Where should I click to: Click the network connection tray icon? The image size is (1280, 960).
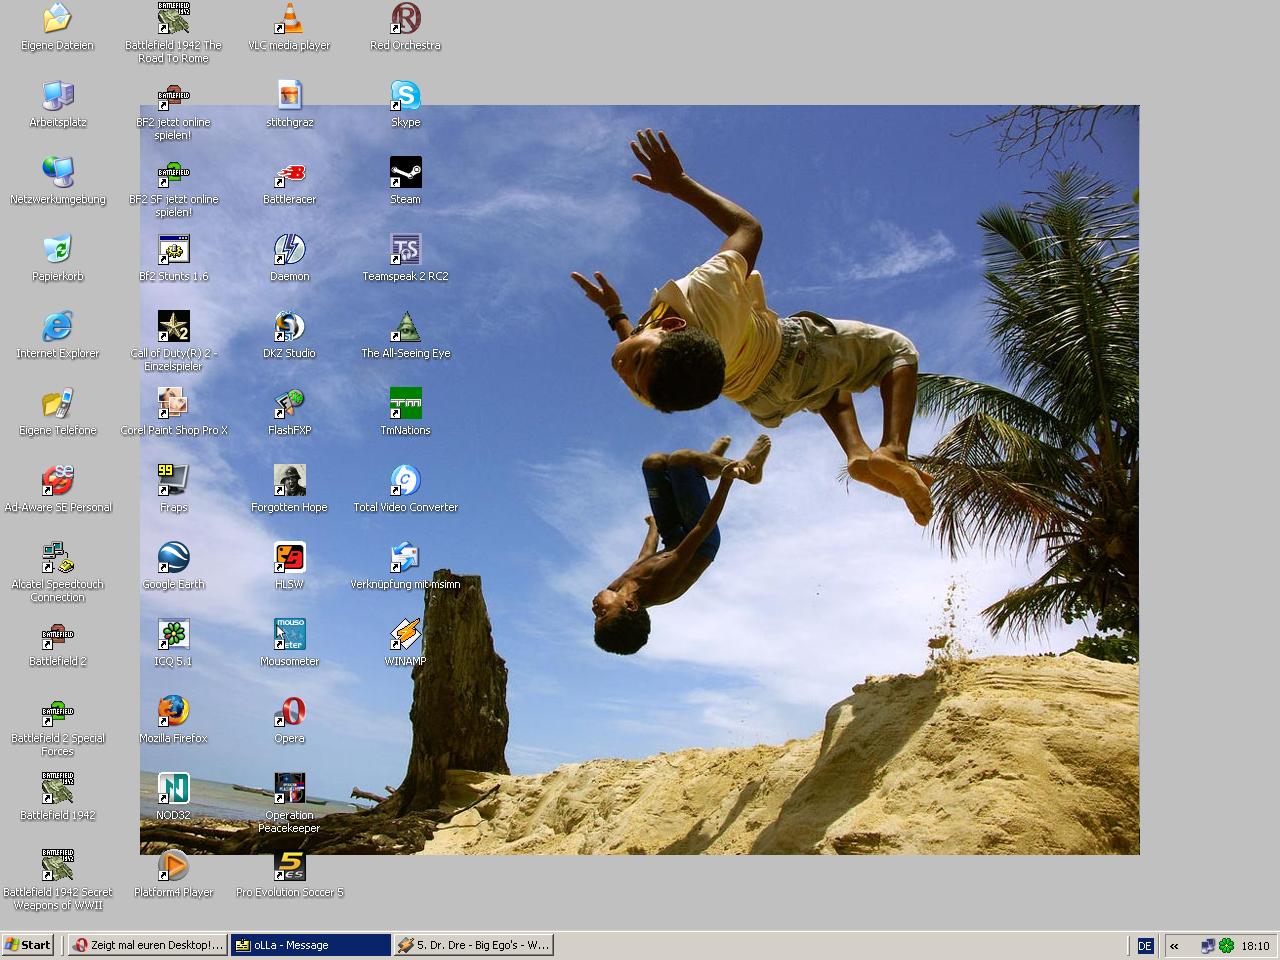point(1208,945)
